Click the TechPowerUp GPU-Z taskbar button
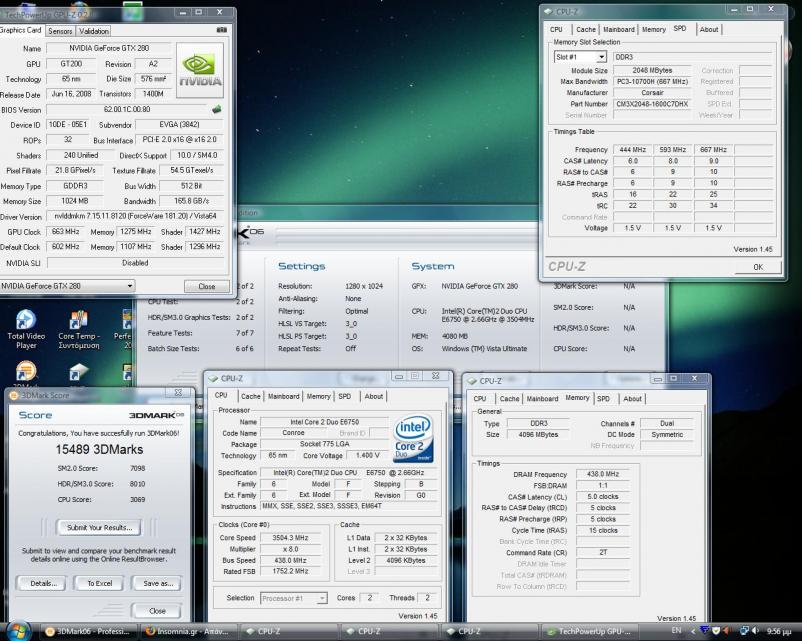This screenshot has height=641, width=802. 590,631
